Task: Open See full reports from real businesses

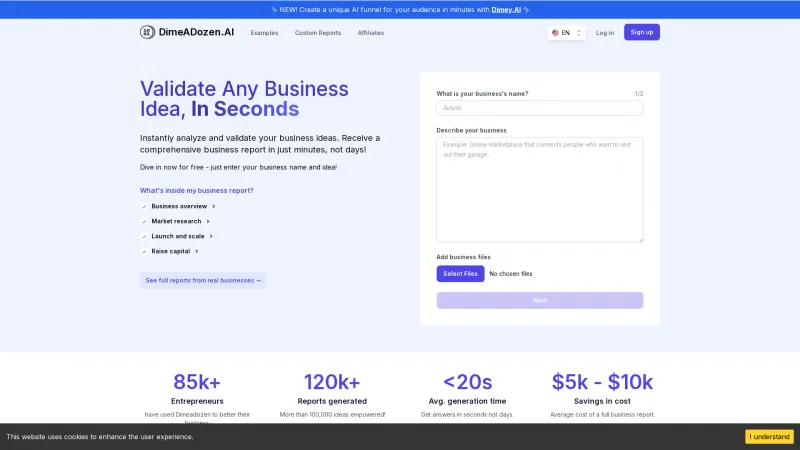Action: tap(203, 280)
